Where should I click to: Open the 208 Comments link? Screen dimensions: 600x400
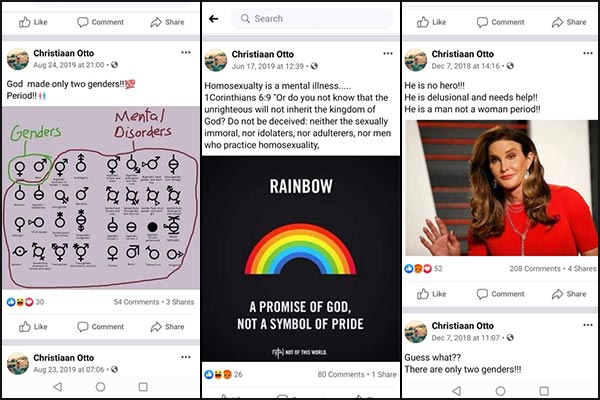point(535,269)
